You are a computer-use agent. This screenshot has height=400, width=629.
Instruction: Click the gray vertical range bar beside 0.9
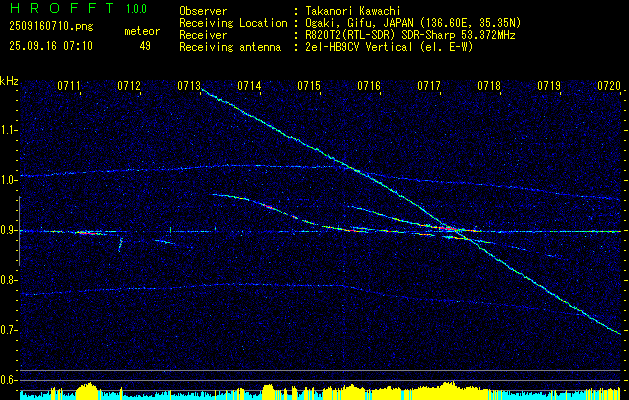click(x=20, y=231)
